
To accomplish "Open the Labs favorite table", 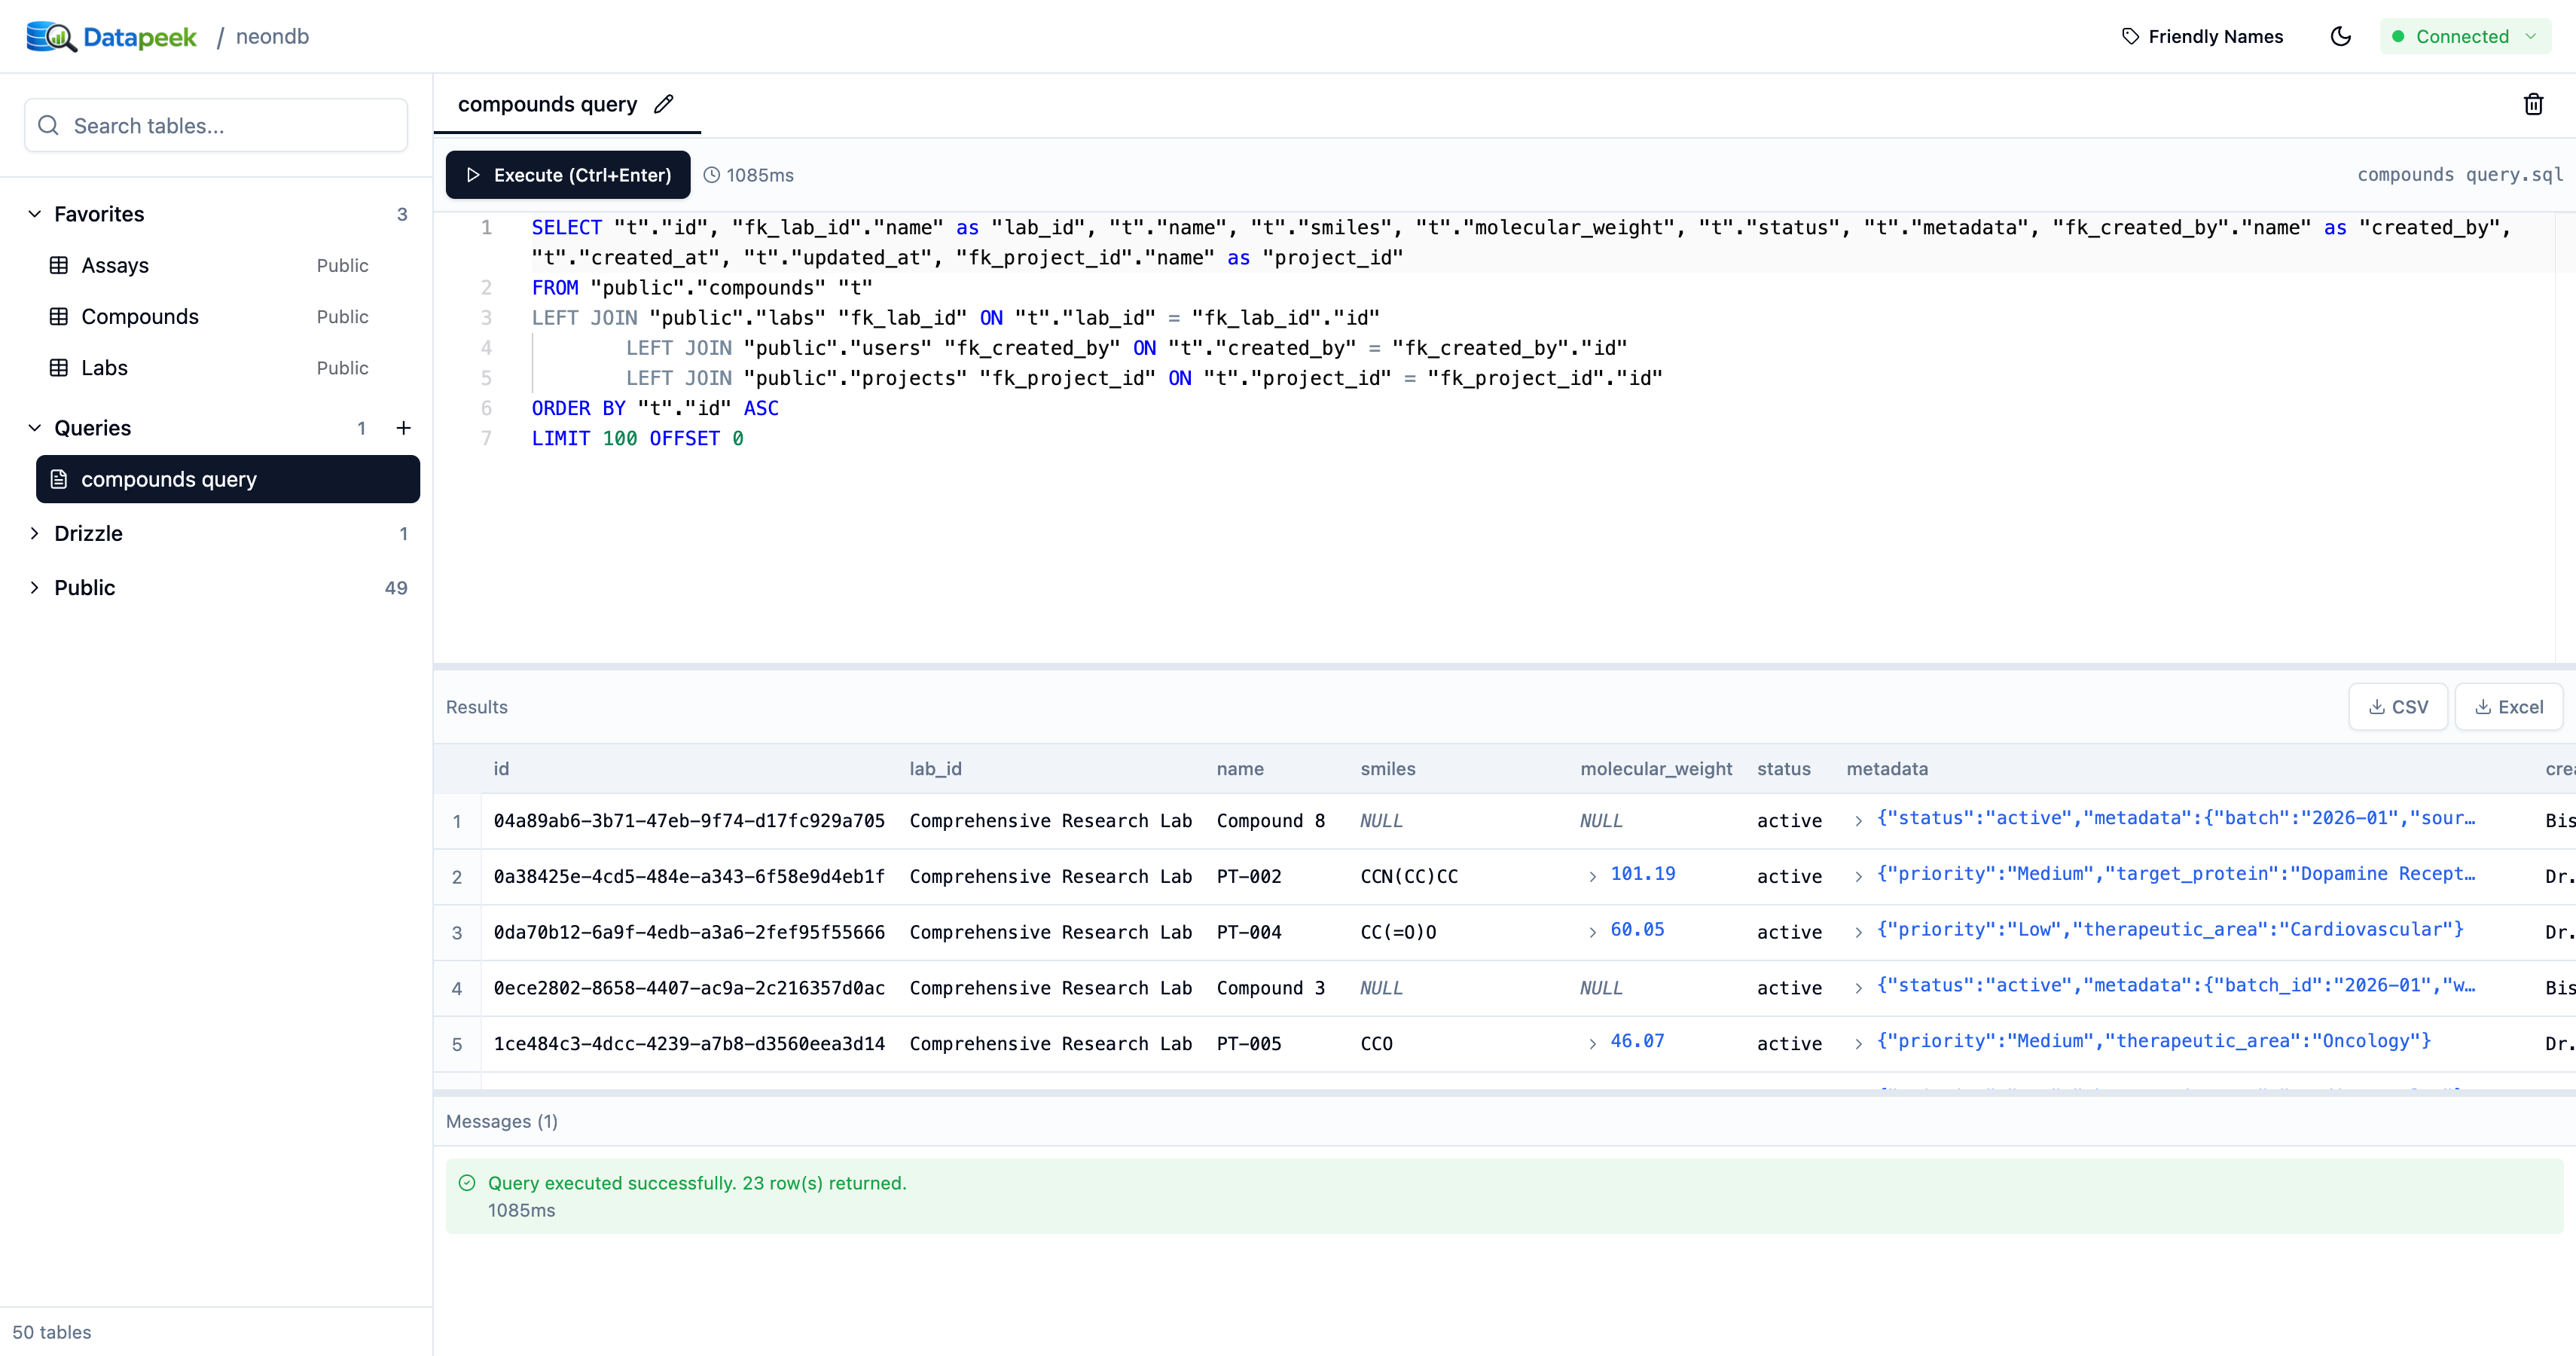I will coord(104,368).
